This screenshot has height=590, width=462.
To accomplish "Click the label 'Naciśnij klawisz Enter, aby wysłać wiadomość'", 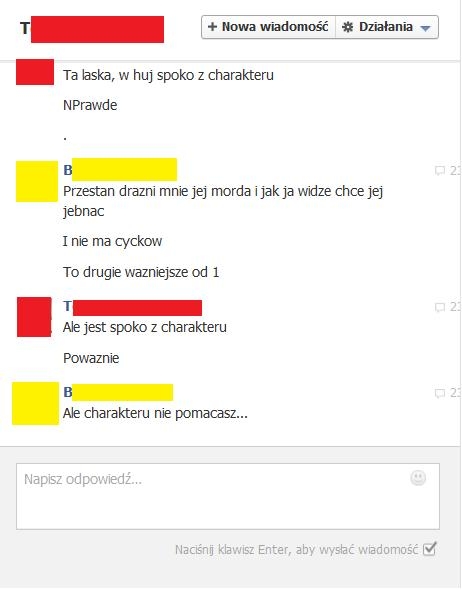I will 296,550.
